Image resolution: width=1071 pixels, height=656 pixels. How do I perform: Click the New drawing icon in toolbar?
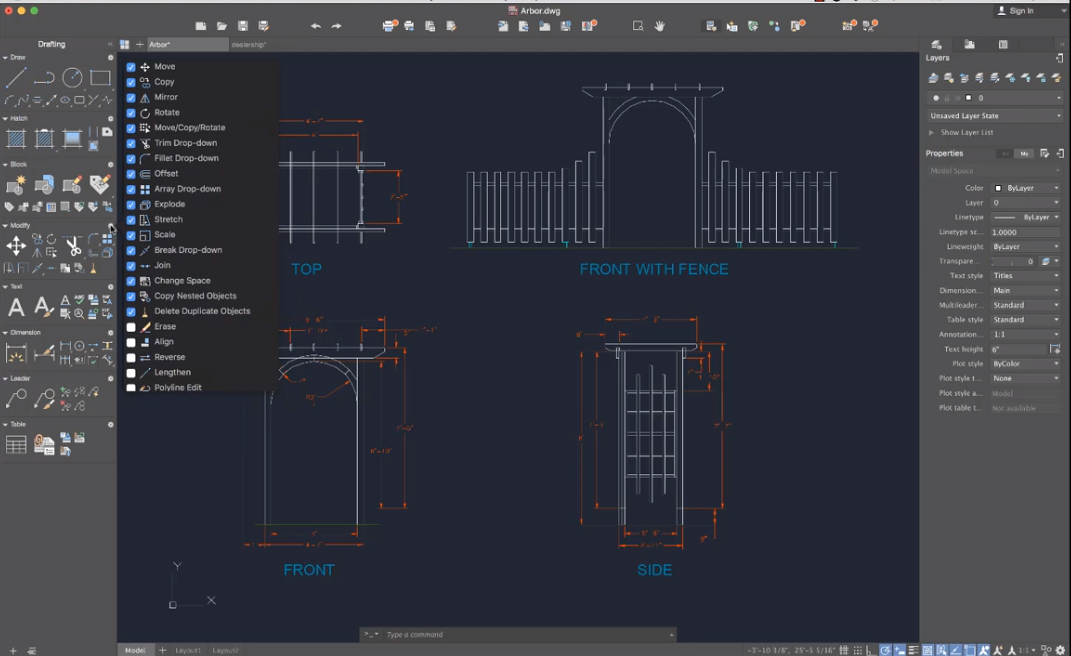201,26
